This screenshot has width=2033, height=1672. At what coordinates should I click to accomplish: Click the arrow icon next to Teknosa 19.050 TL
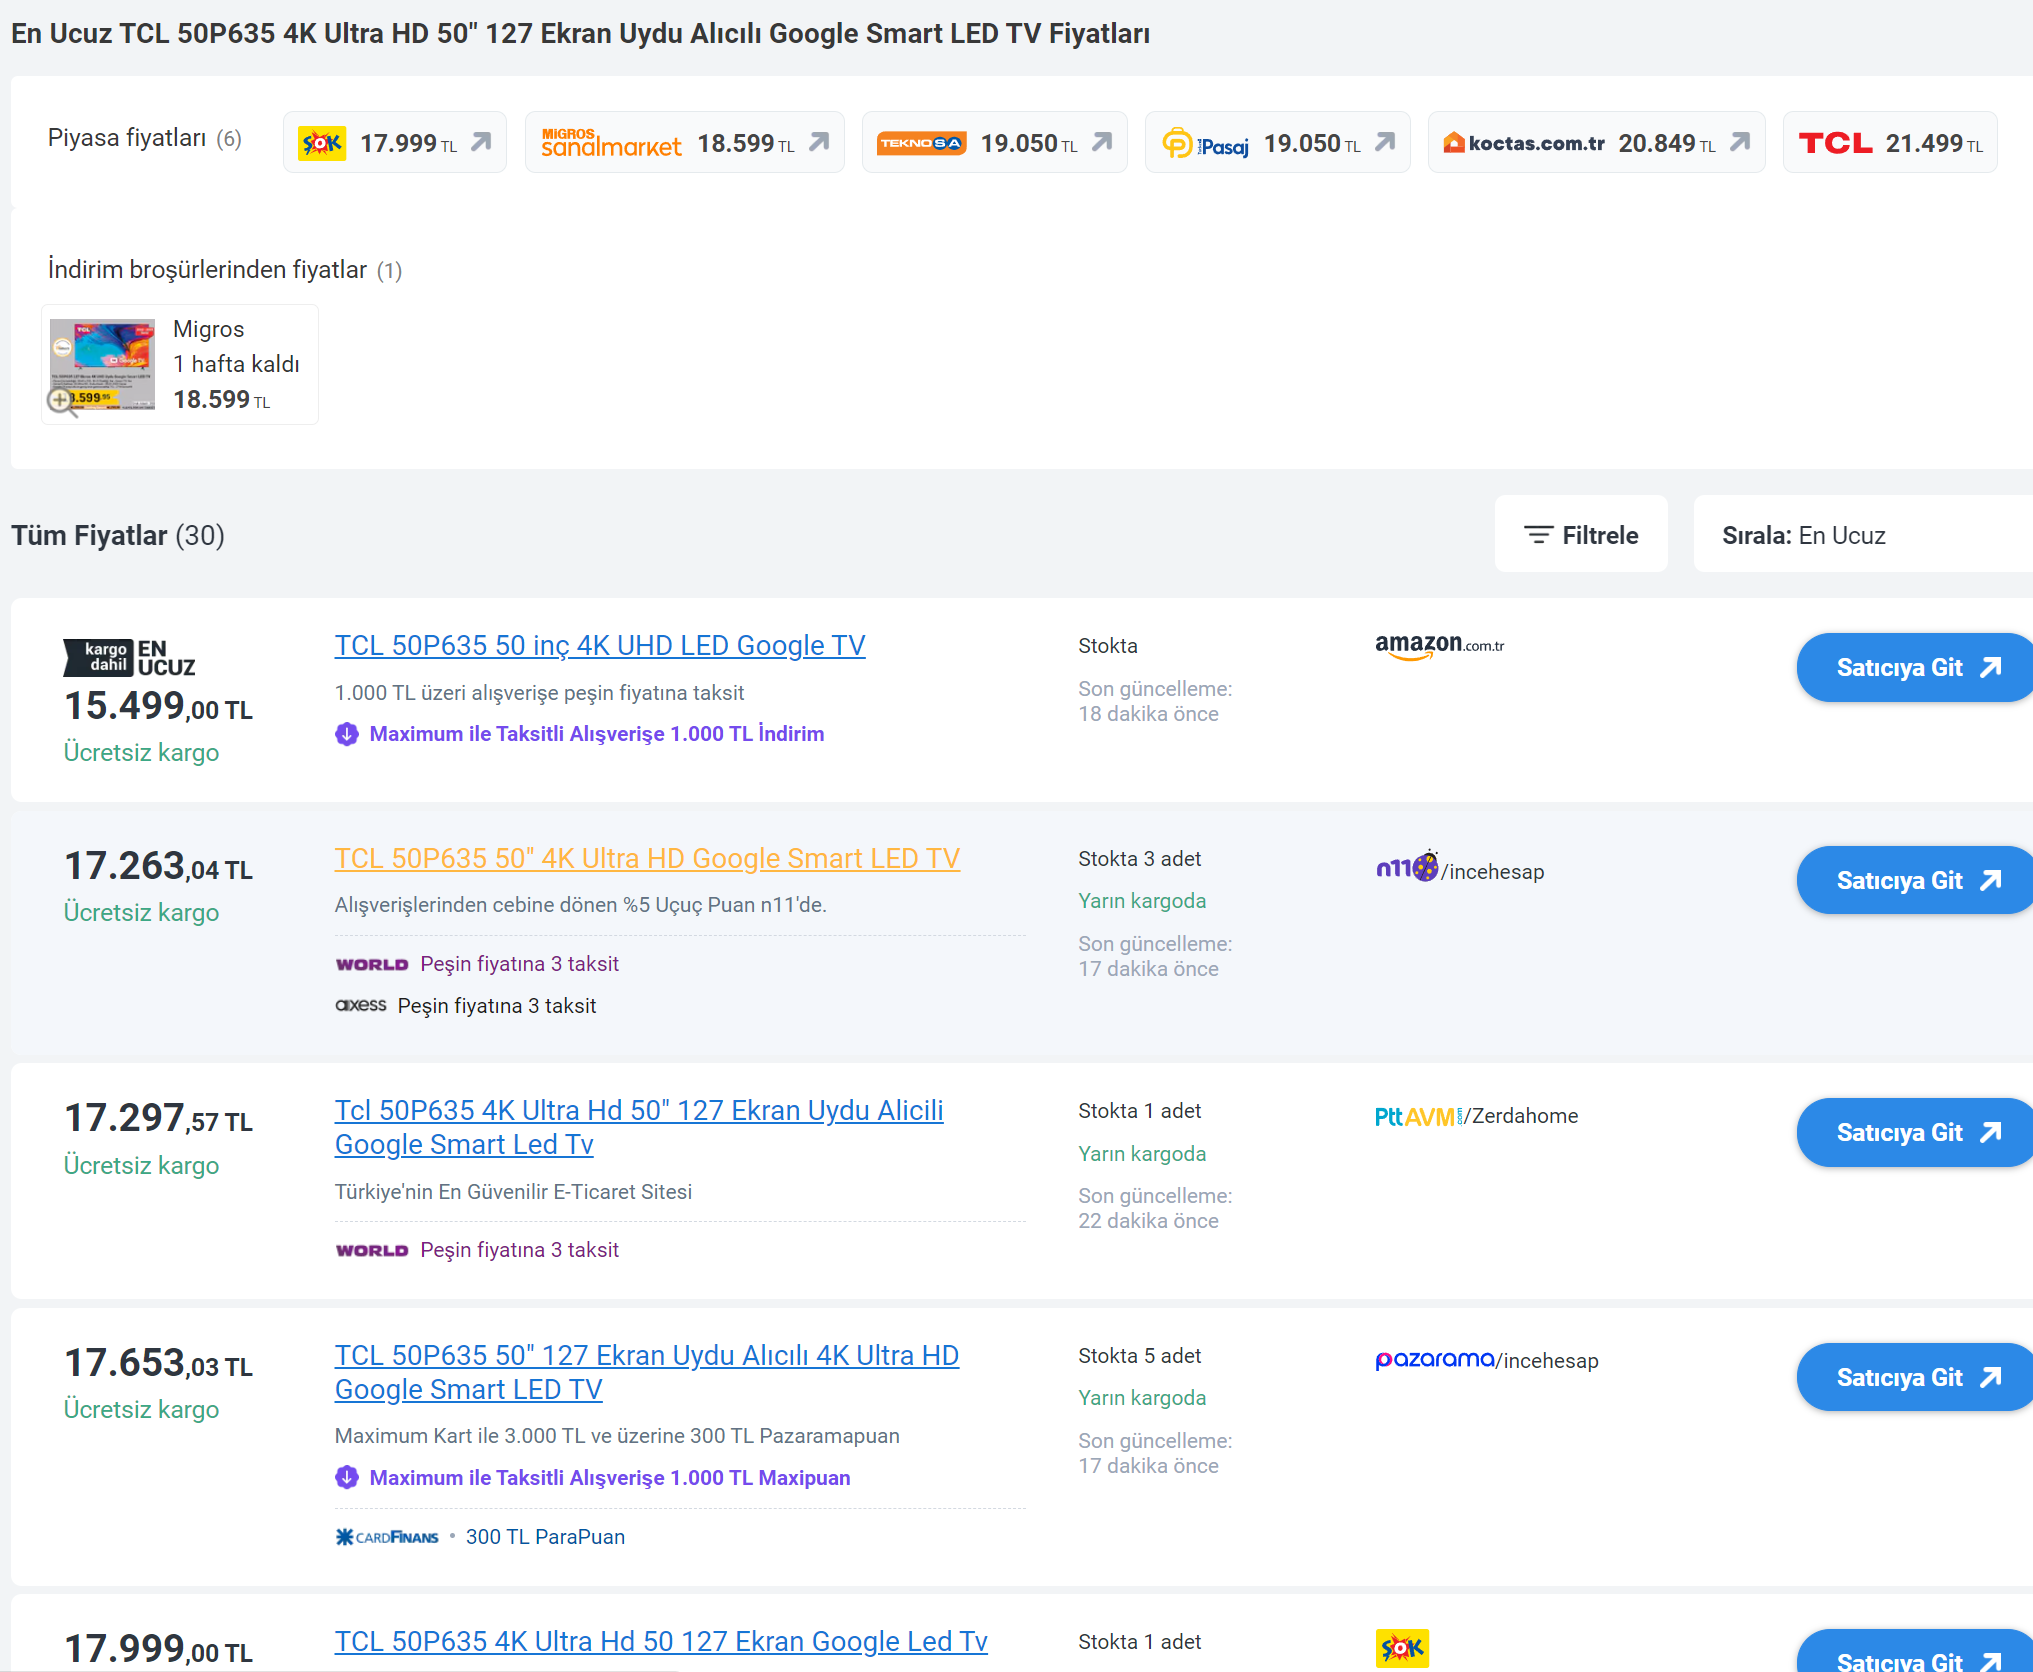coord(1102,142)
